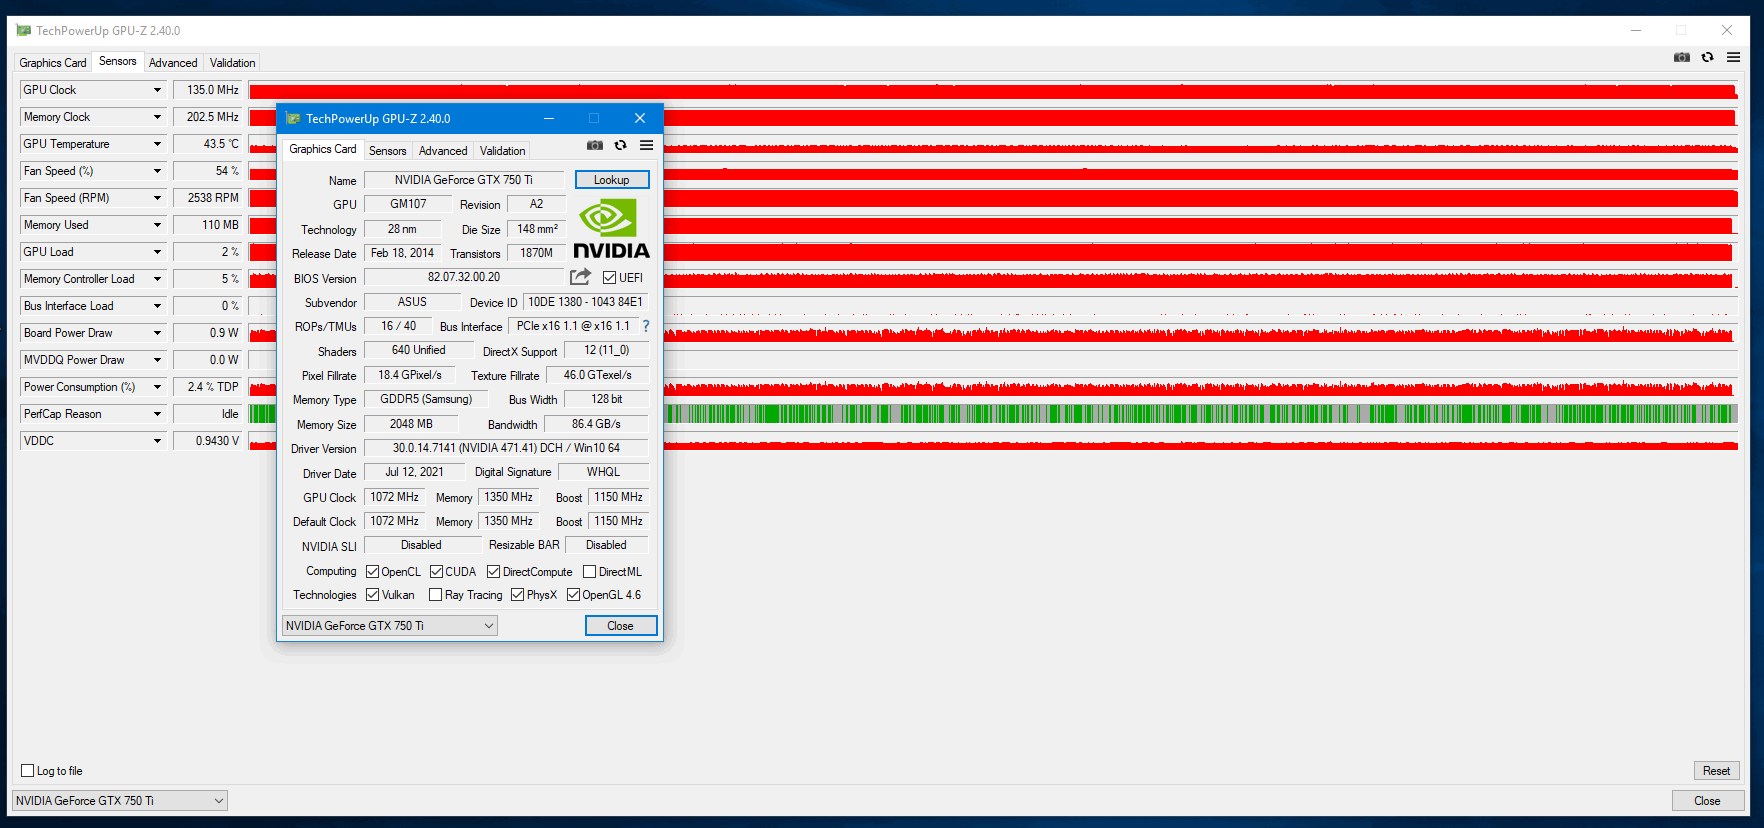
Task: Toggle the Vulkan checkbox
Action: pyautogui.click(x=372, y=595)
